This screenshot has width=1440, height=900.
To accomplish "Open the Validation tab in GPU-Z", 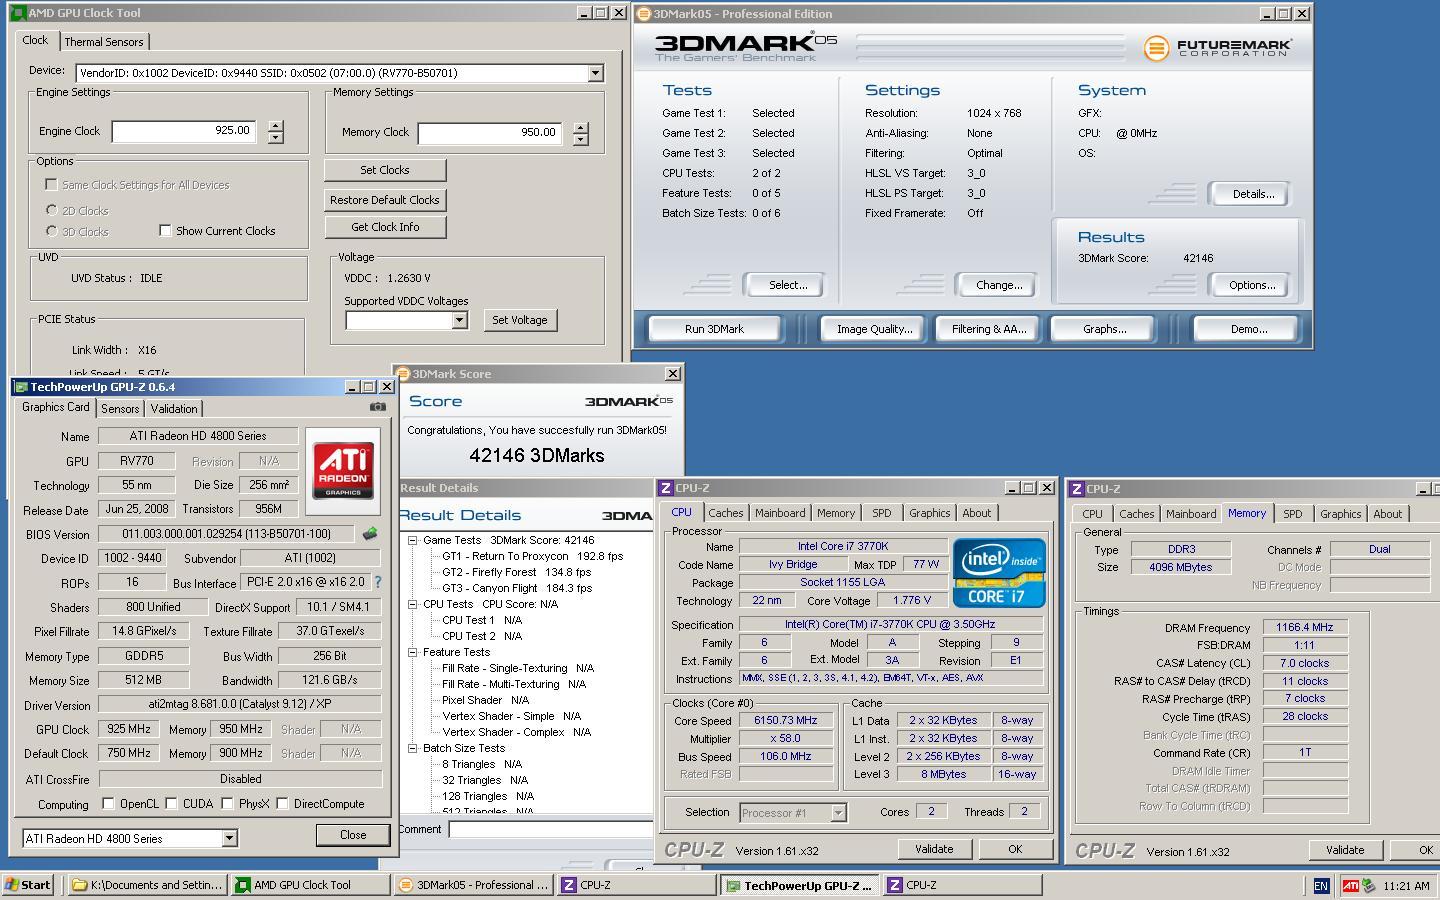I will 174,408.
